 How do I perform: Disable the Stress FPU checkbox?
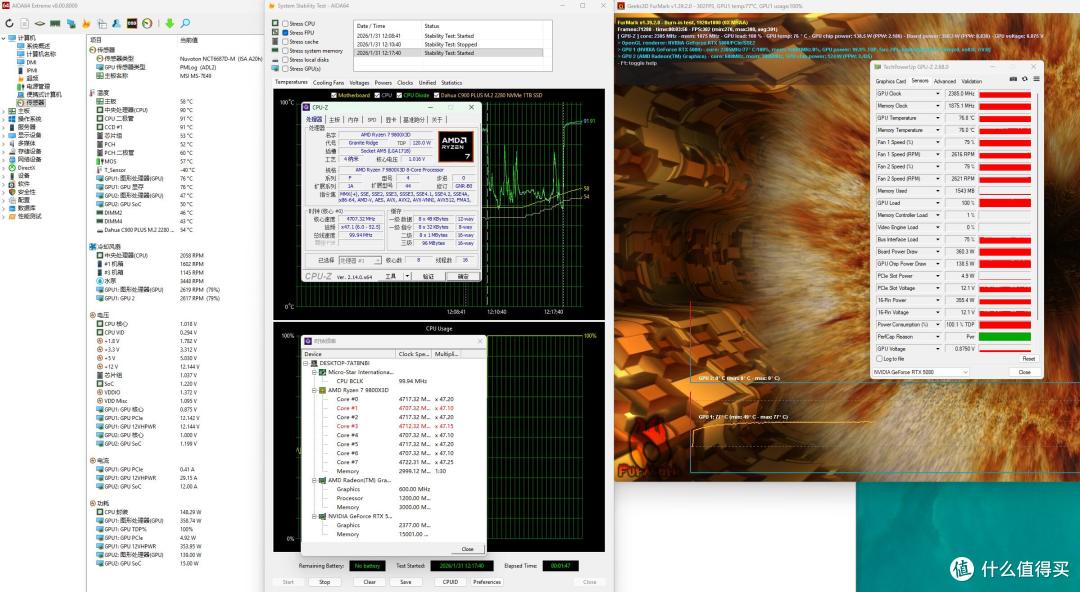(285, 32)
